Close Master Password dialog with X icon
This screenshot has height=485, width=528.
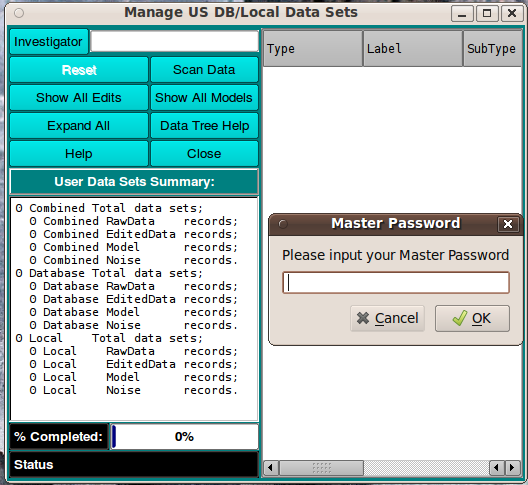(508, 224)
